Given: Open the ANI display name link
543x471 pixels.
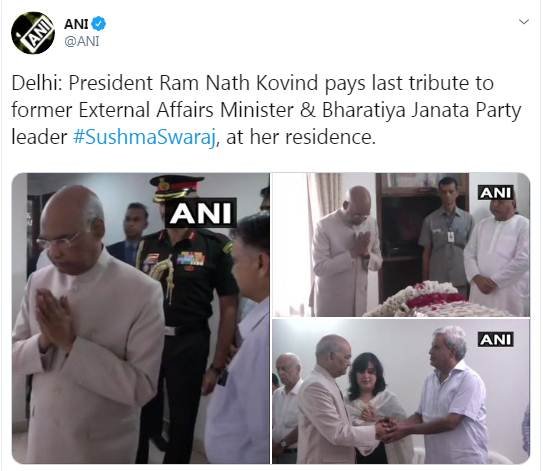Looking at the screenshot, I should pos(76,24).
